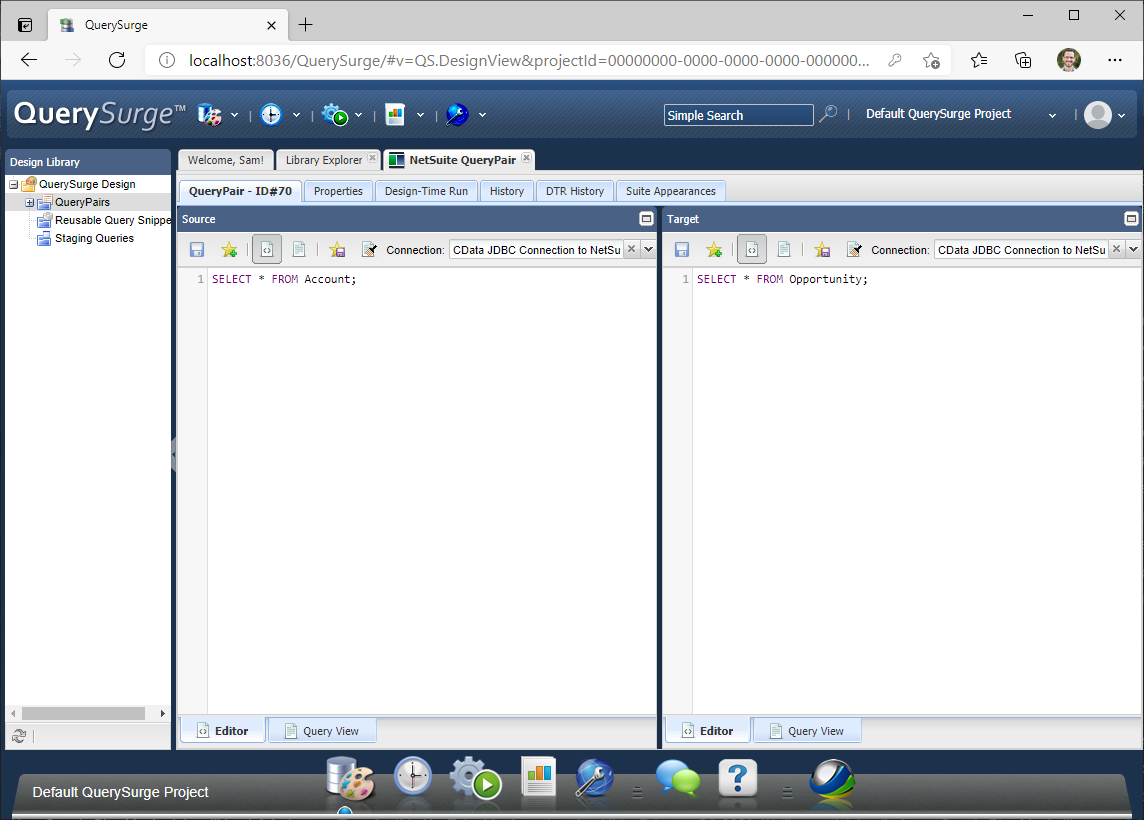Toggle the Source editor mode button in toolbar
Image resolution: width=1144 pixels, height=820 pixels.
tap(267, 250)
